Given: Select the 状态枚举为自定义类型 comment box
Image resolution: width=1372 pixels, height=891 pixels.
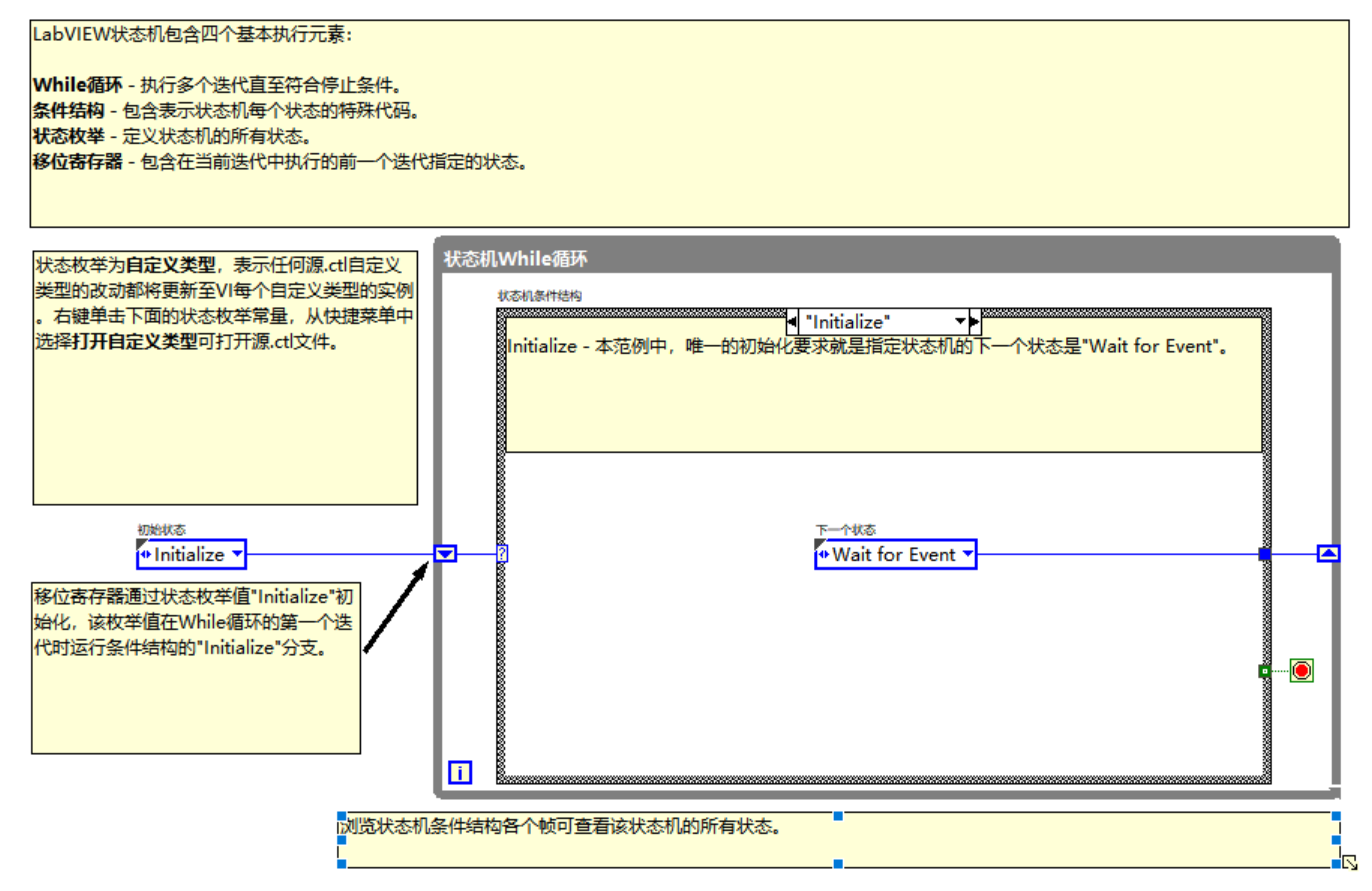Looking at the screenshot, I should 225,378.
